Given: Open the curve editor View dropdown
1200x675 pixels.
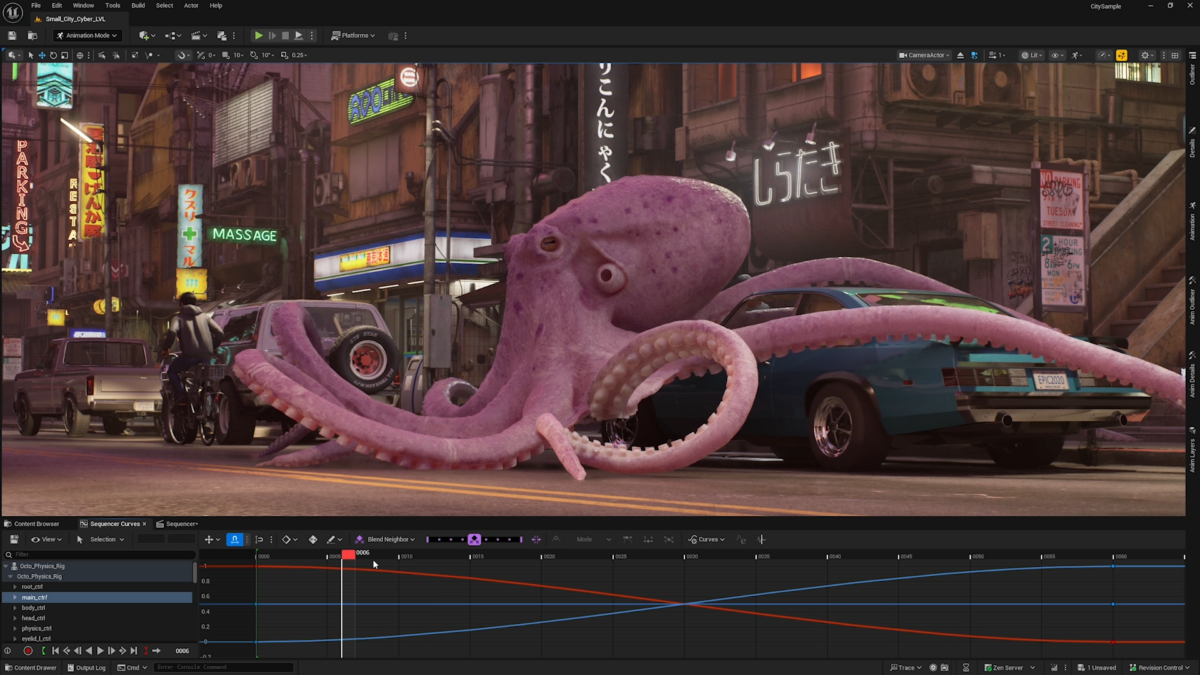Looking at the screenshot, I should (46, 540).
